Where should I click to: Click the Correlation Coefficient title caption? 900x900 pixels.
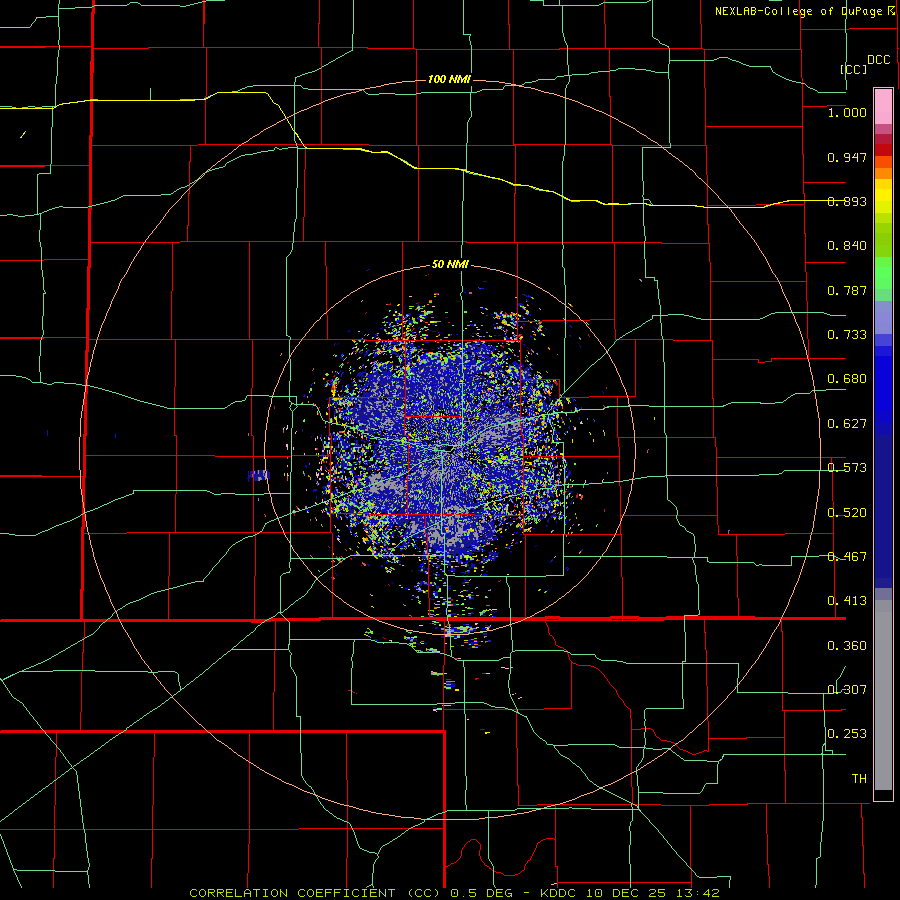coord(454,893)
